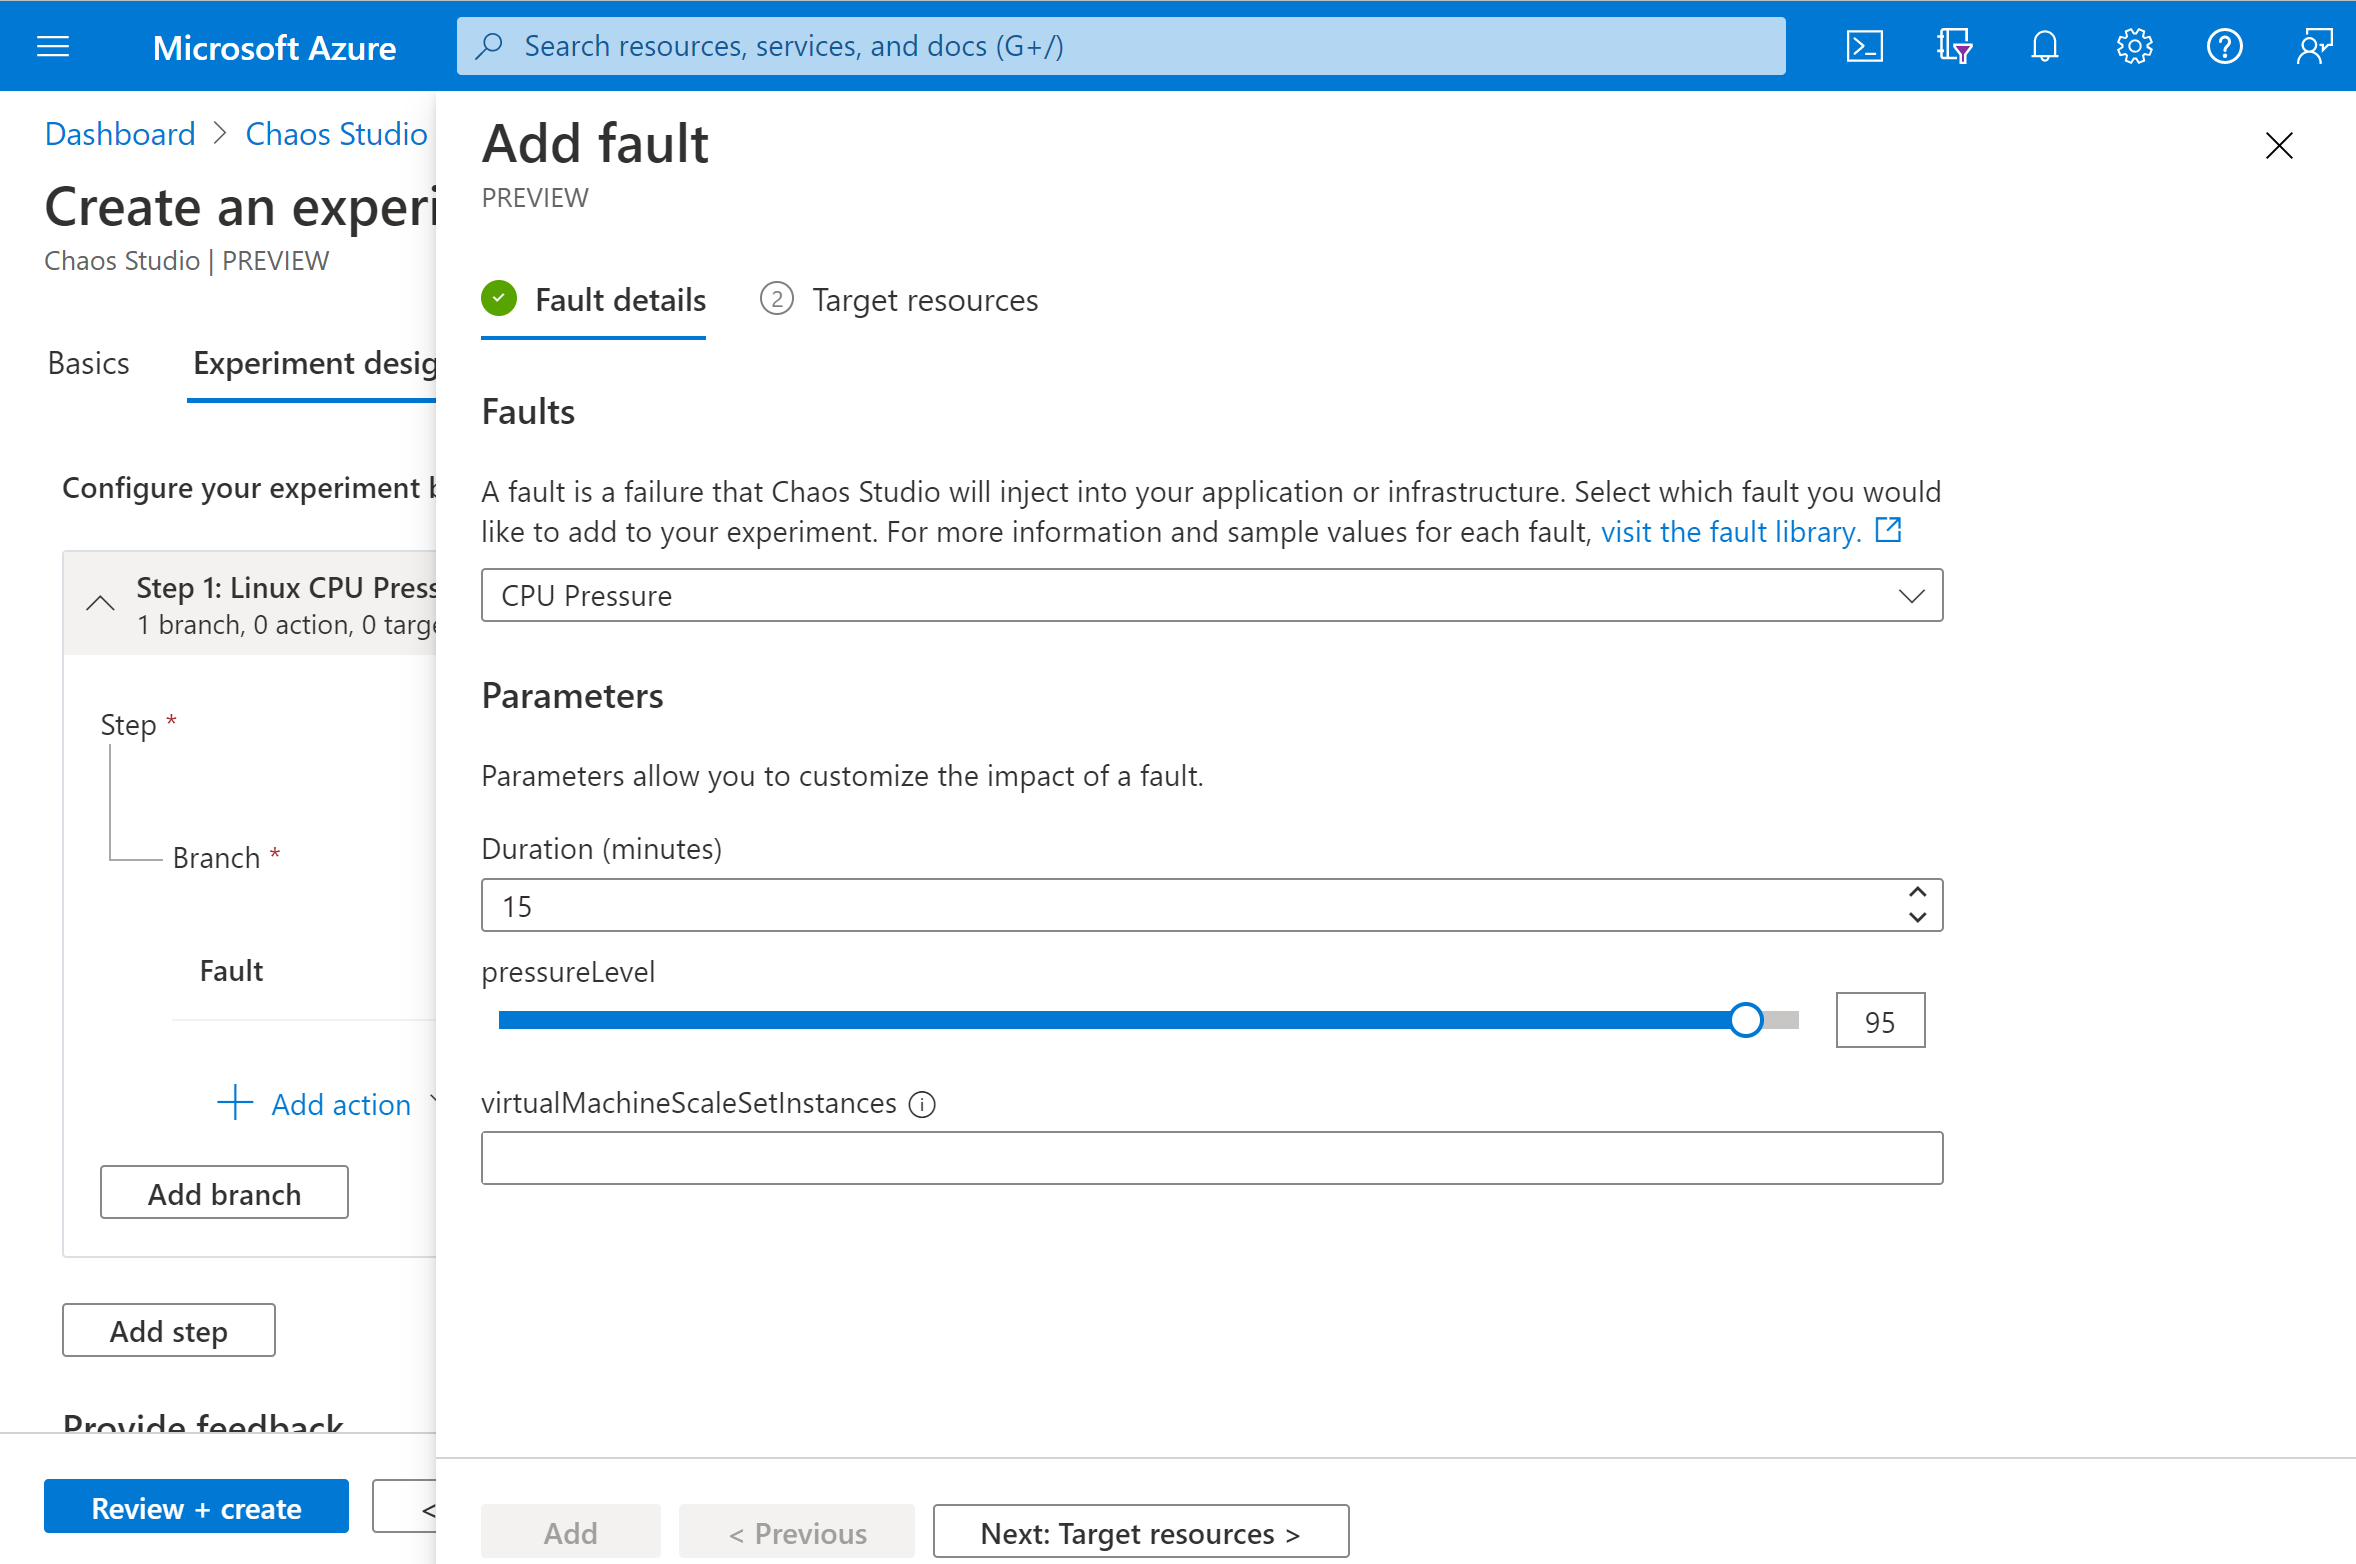Viewport: 2356px width, 1564px height.
Task: Click the Azure settings gear icon
Action: [2133, 44]
